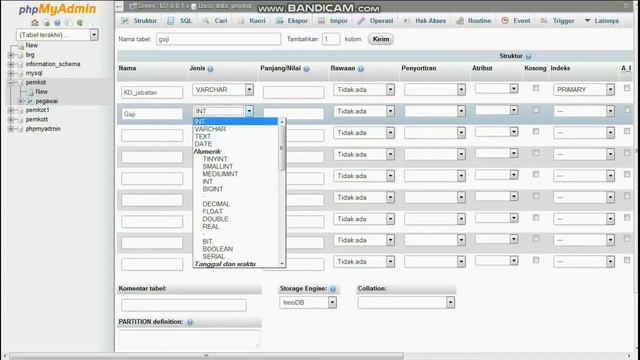Click the mysql database icon

coord(20,73)
